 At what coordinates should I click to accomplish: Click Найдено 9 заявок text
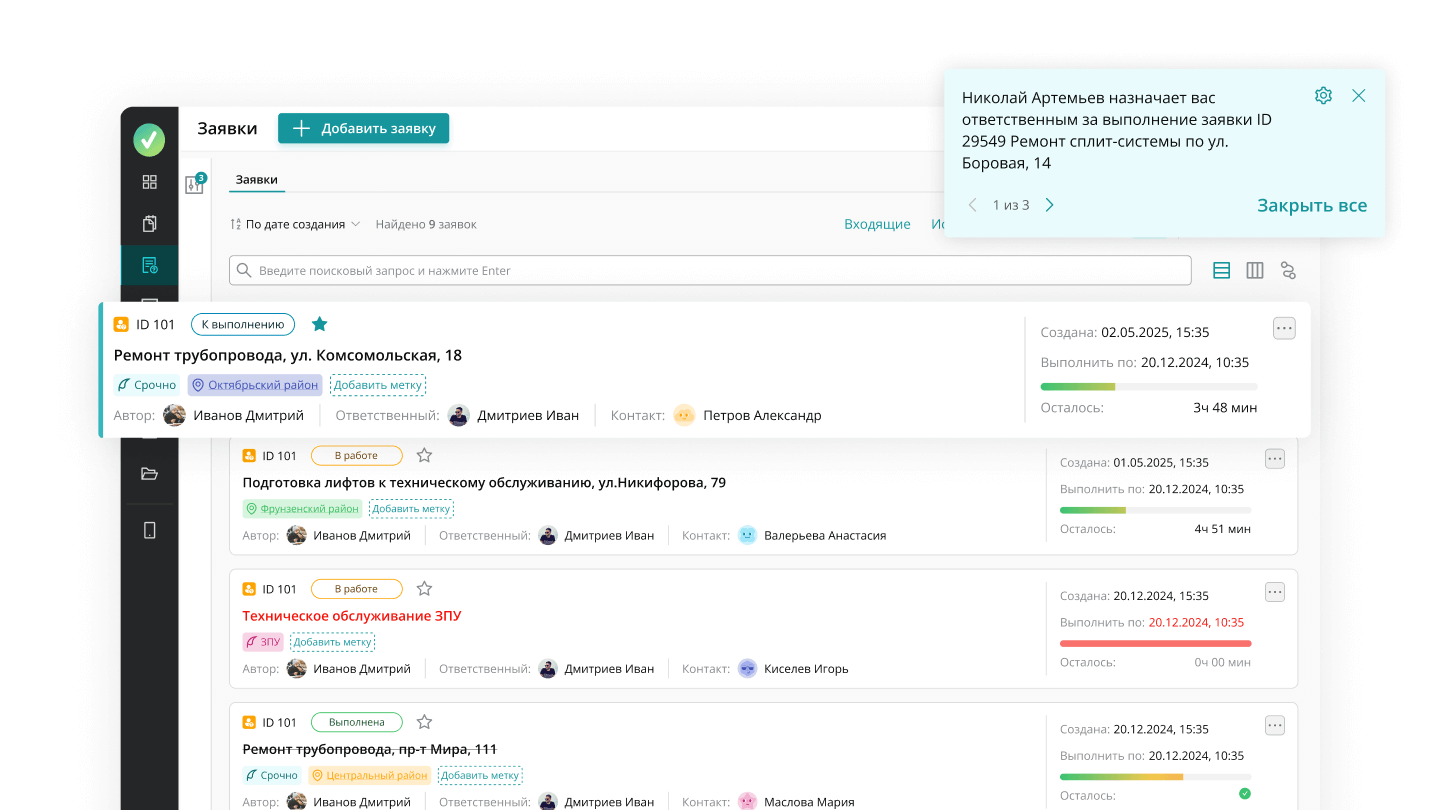[x=426, y=224]
